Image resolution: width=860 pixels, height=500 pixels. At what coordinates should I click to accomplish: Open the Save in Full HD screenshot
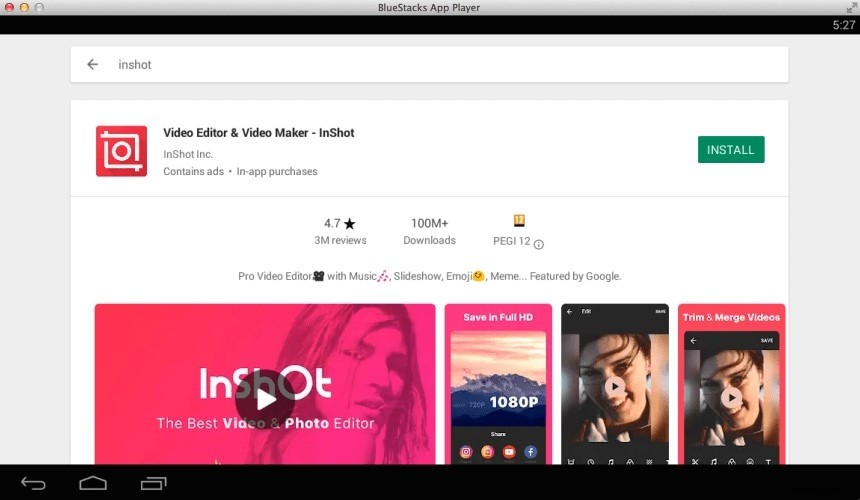tap(498, 384)
